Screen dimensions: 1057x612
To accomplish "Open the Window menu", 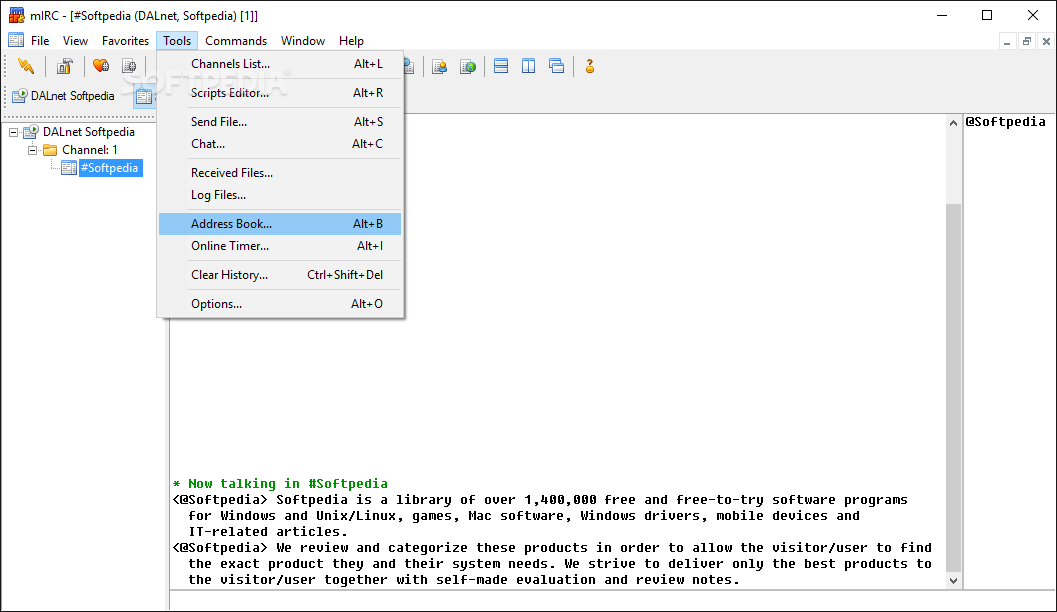I will coord(303,40).
